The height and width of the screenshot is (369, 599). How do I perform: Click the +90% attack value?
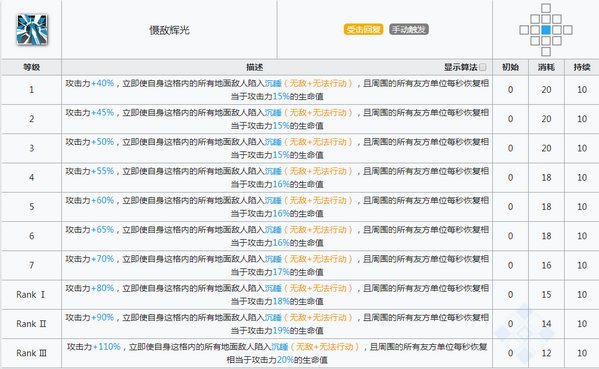102,317
